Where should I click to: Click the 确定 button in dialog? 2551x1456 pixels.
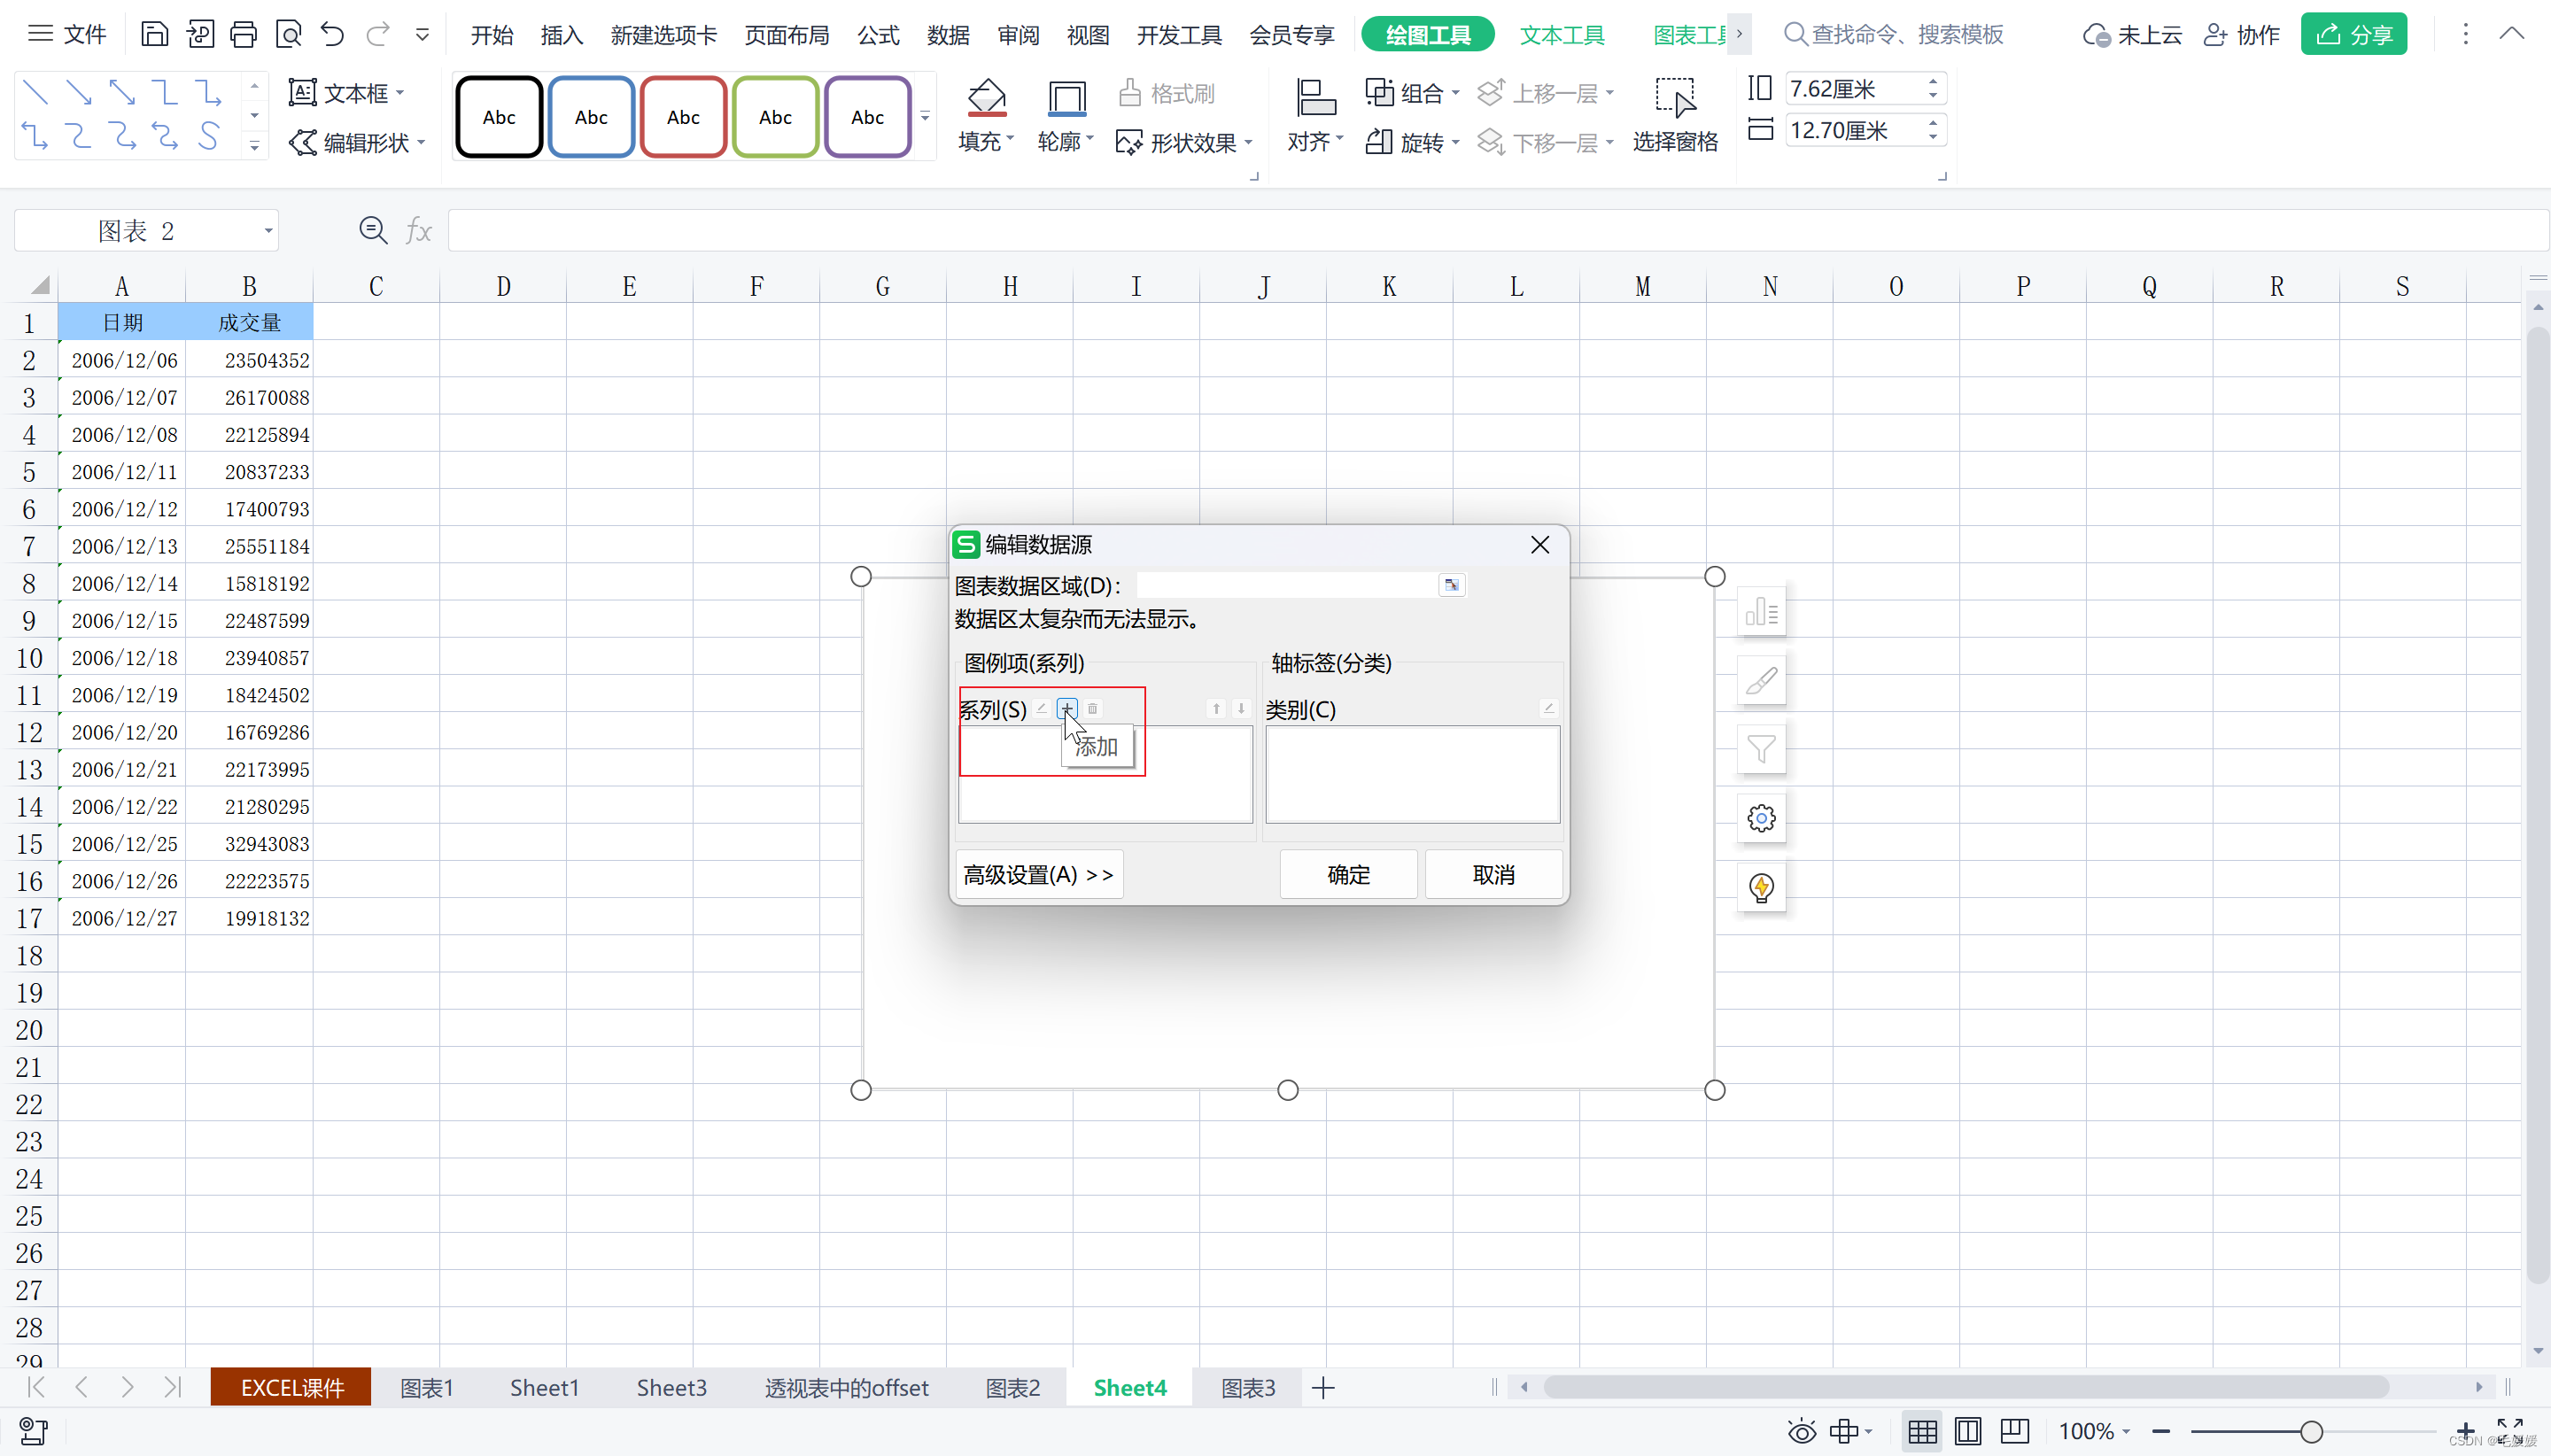pos(1348,874)
